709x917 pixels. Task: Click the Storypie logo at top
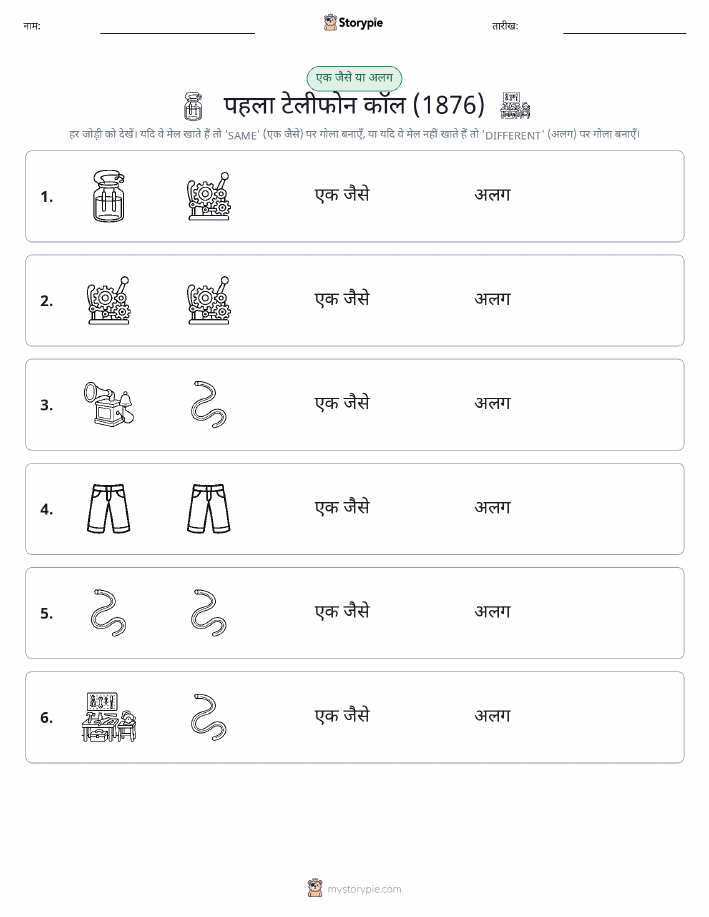[x=353, y=23]
